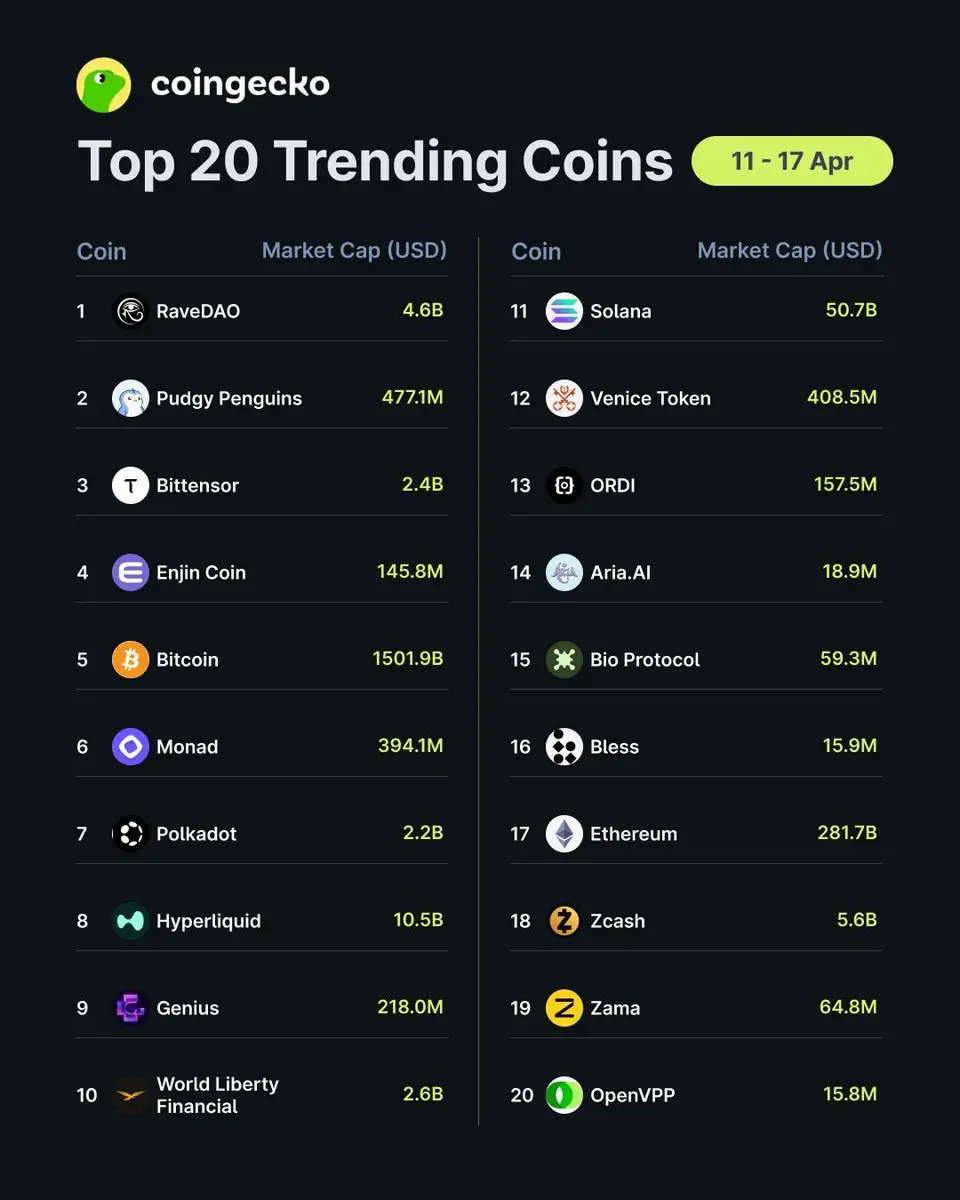
Task: Click the left Market Cap (USD) header
Action: tap(354, 250)
